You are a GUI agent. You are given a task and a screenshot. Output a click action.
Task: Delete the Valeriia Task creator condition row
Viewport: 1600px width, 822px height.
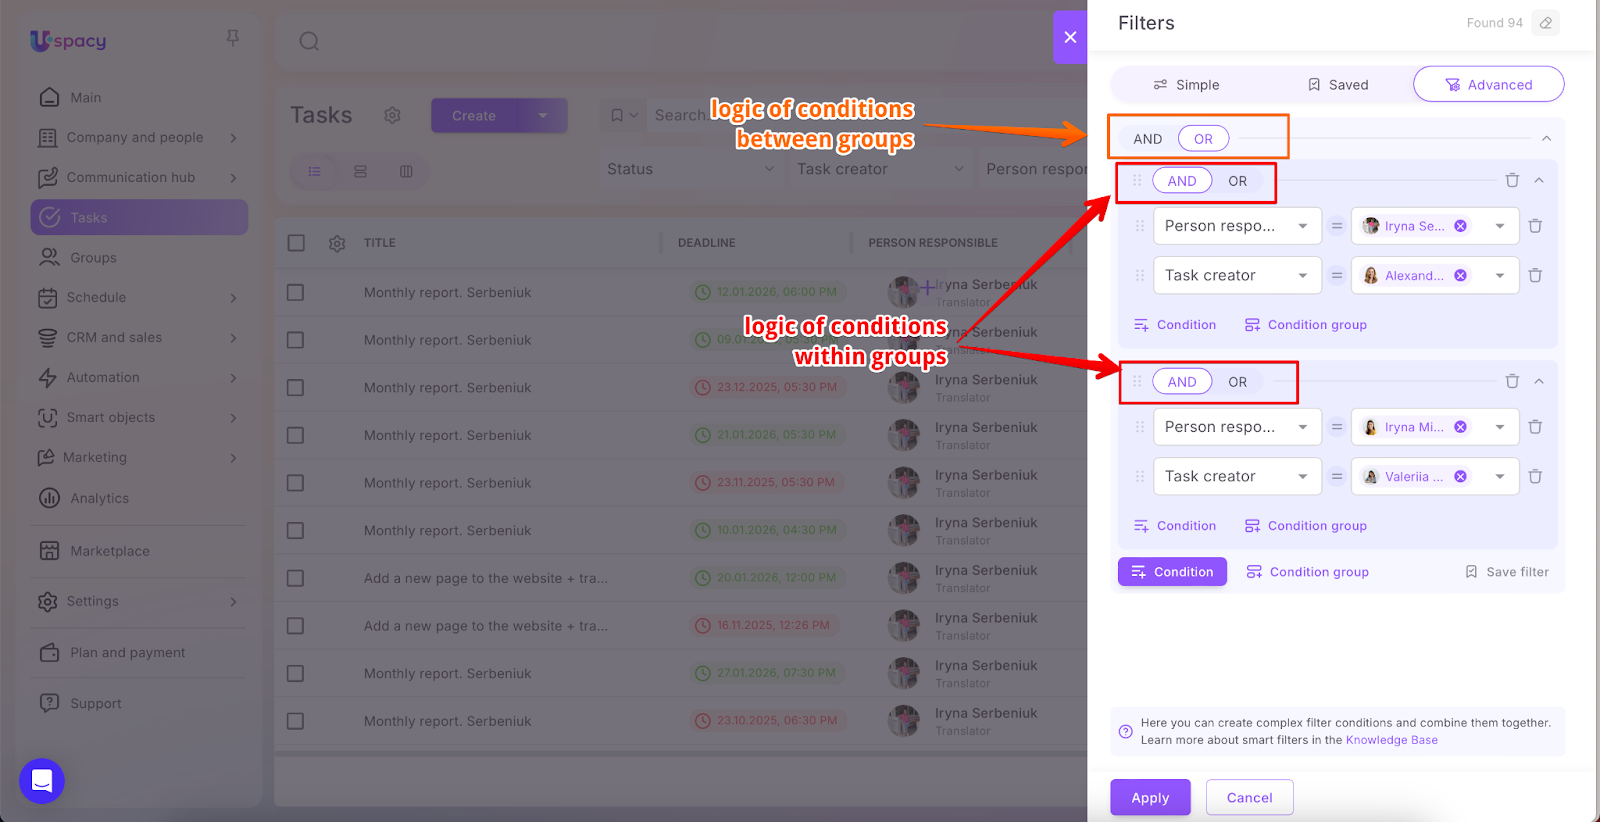(x=1535, y=477)
